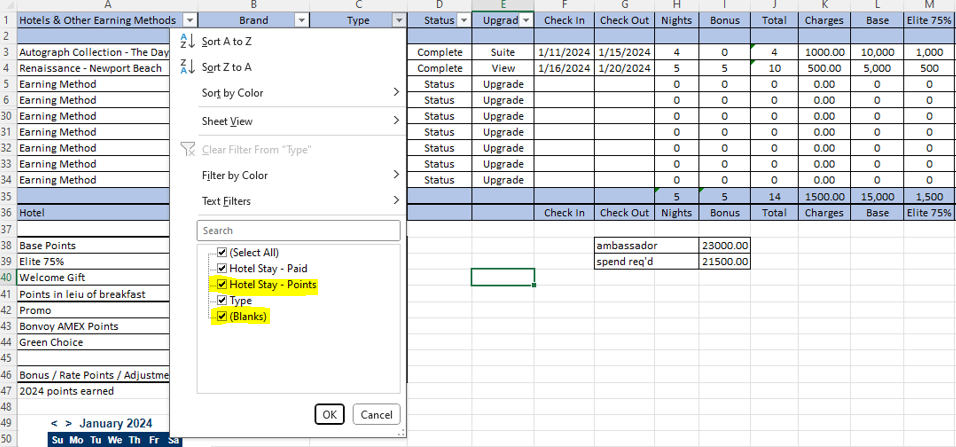Select row 35 header

click(8, 197)
